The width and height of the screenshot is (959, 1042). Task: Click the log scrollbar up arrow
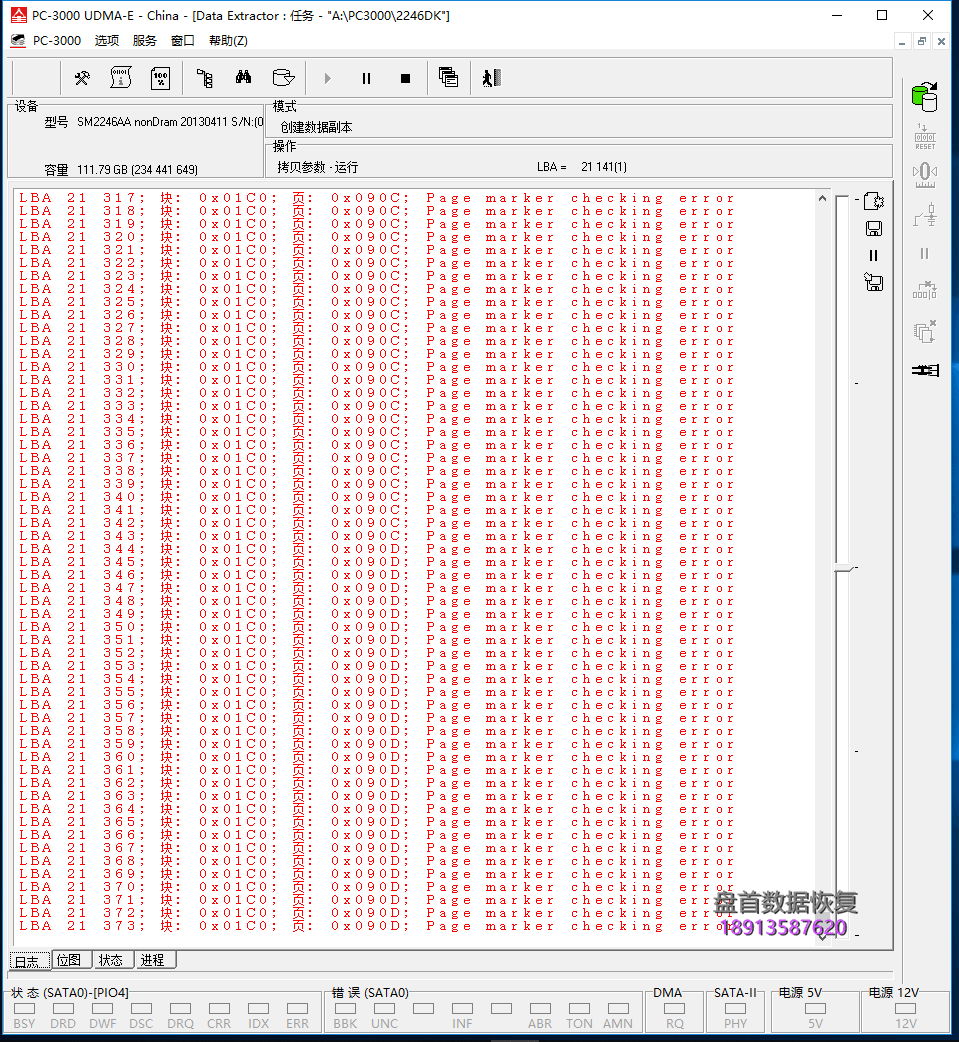pos(822,198)
